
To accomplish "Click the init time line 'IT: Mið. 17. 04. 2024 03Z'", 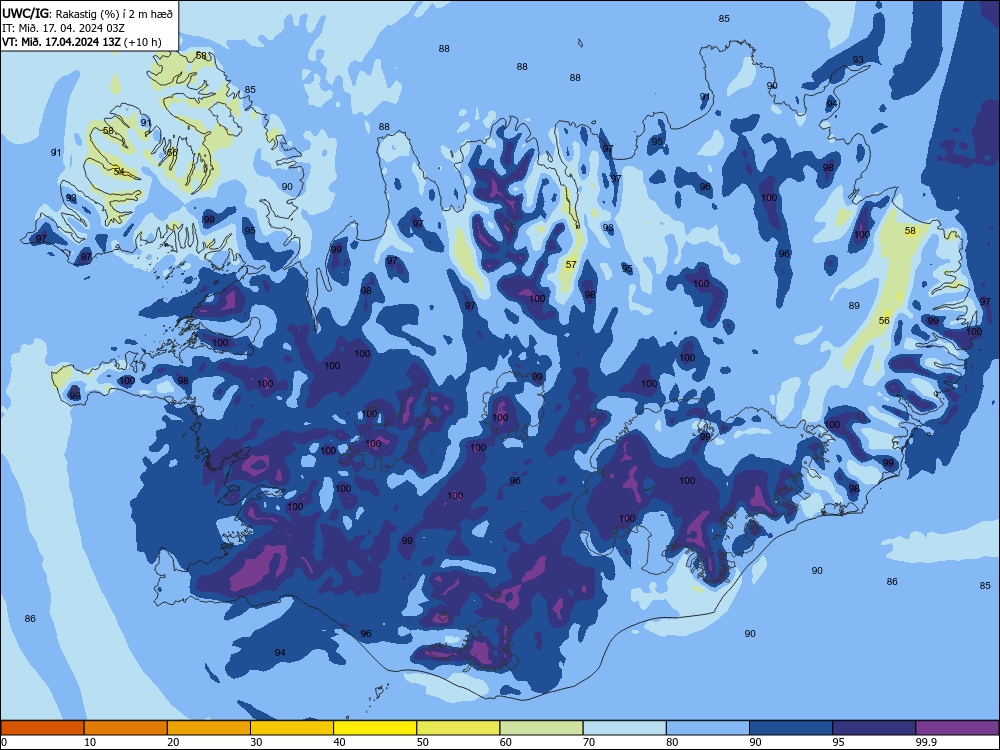I will pos(64,28).
